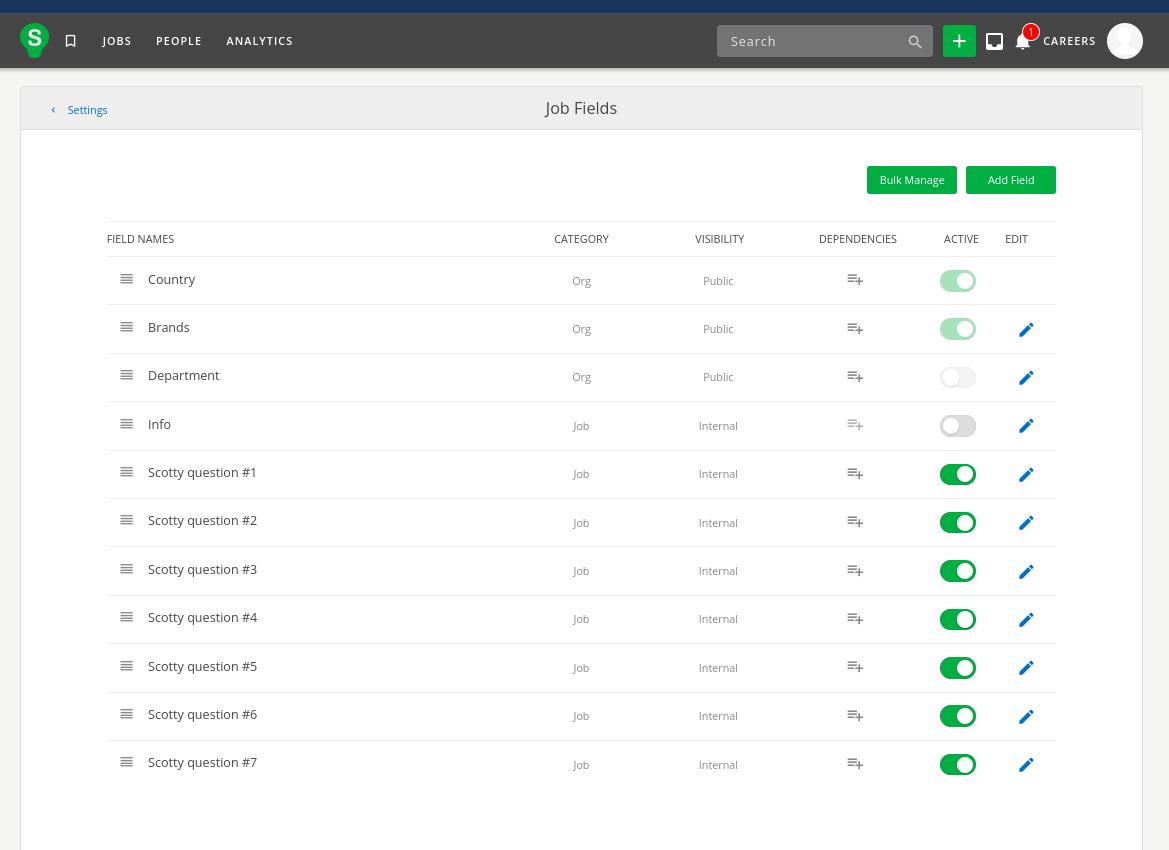Viewport: 1169px width, 850px height.
Task: Go back to Settings link
Action: [87, 110]
